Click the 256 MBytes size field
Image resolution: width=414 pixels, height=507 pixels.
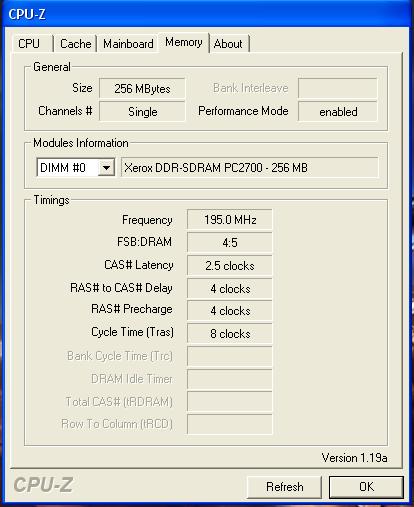pos(142,88)
